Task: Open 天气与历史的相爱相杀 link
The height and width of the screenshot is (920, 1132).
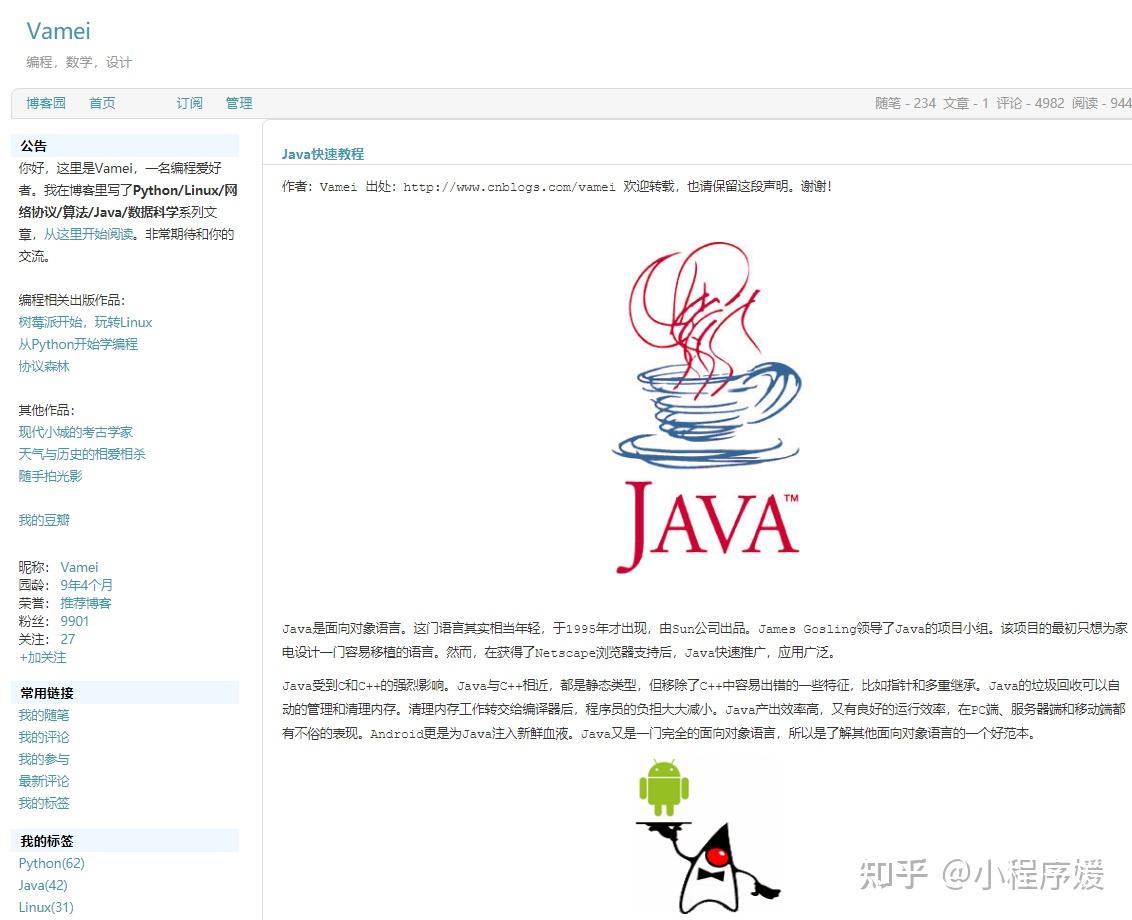Action: click(x=82, y=454)
